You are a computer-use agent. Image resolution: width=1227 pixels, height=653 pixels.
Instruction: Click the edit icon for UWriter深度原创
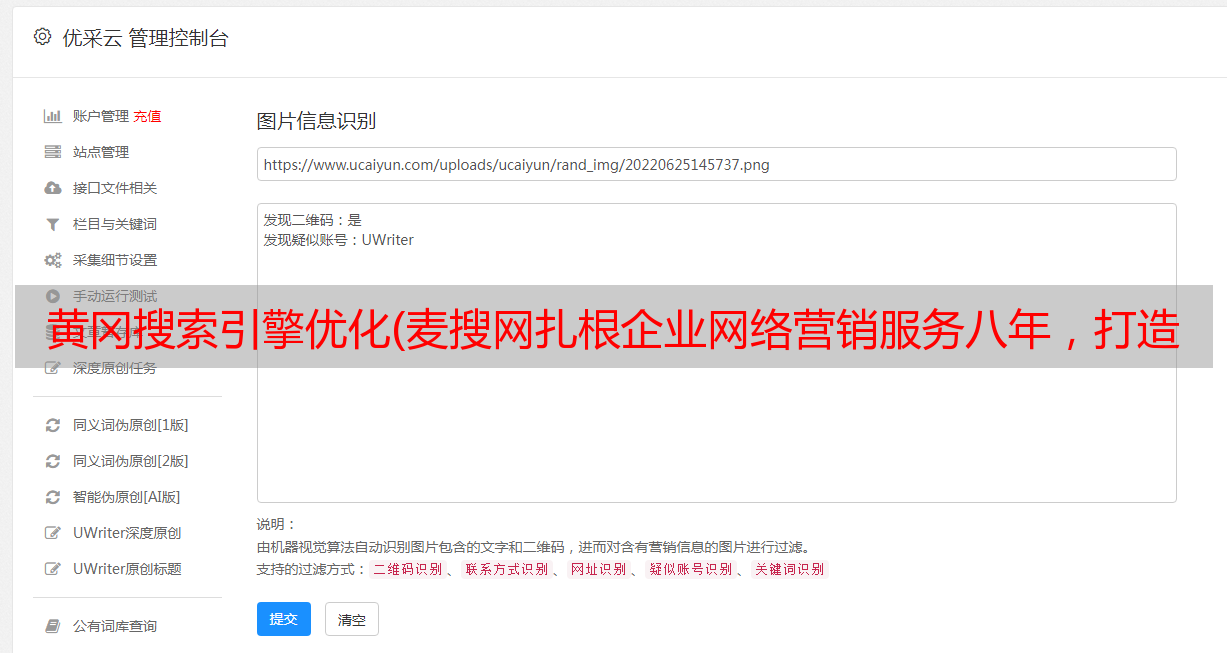53,533
